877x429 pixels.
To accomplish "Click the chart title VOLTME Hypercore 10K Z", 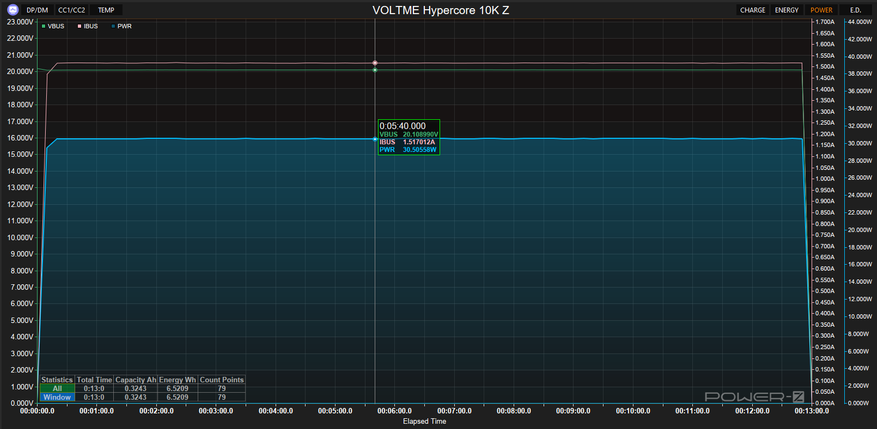I will [x=440, y=10].
